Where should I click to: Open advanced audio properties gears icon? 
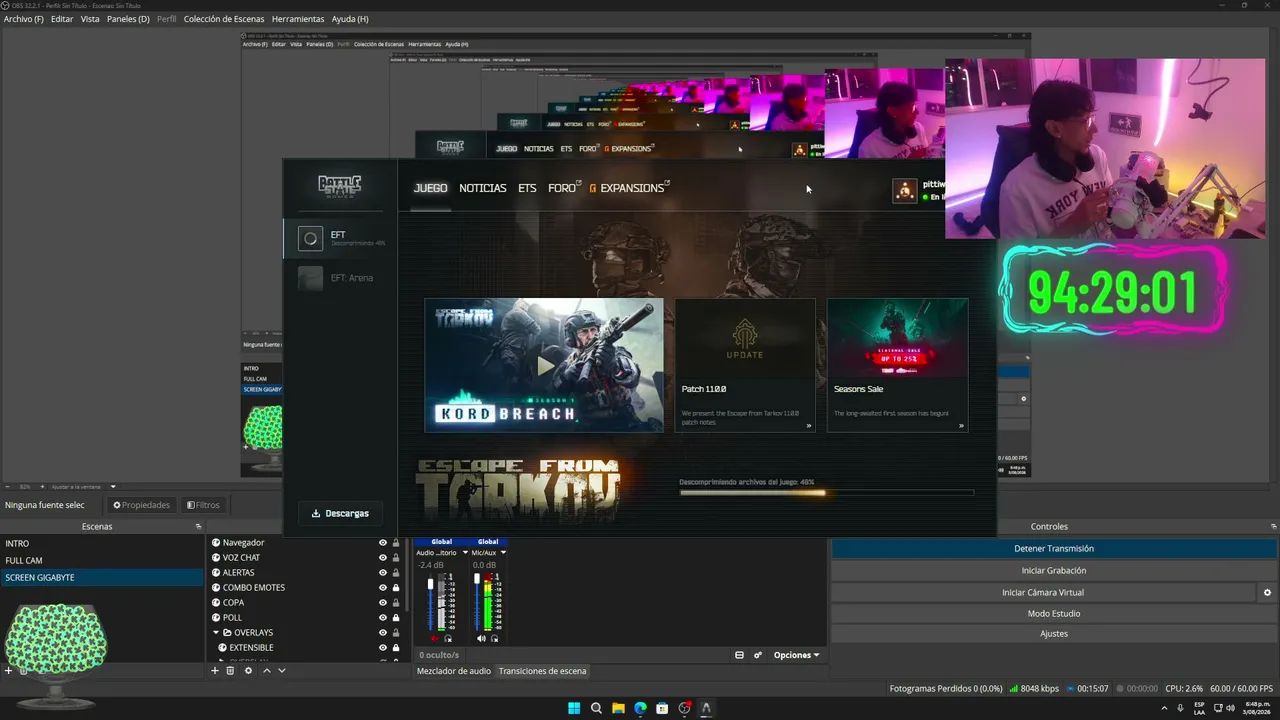tap(758, 655)
